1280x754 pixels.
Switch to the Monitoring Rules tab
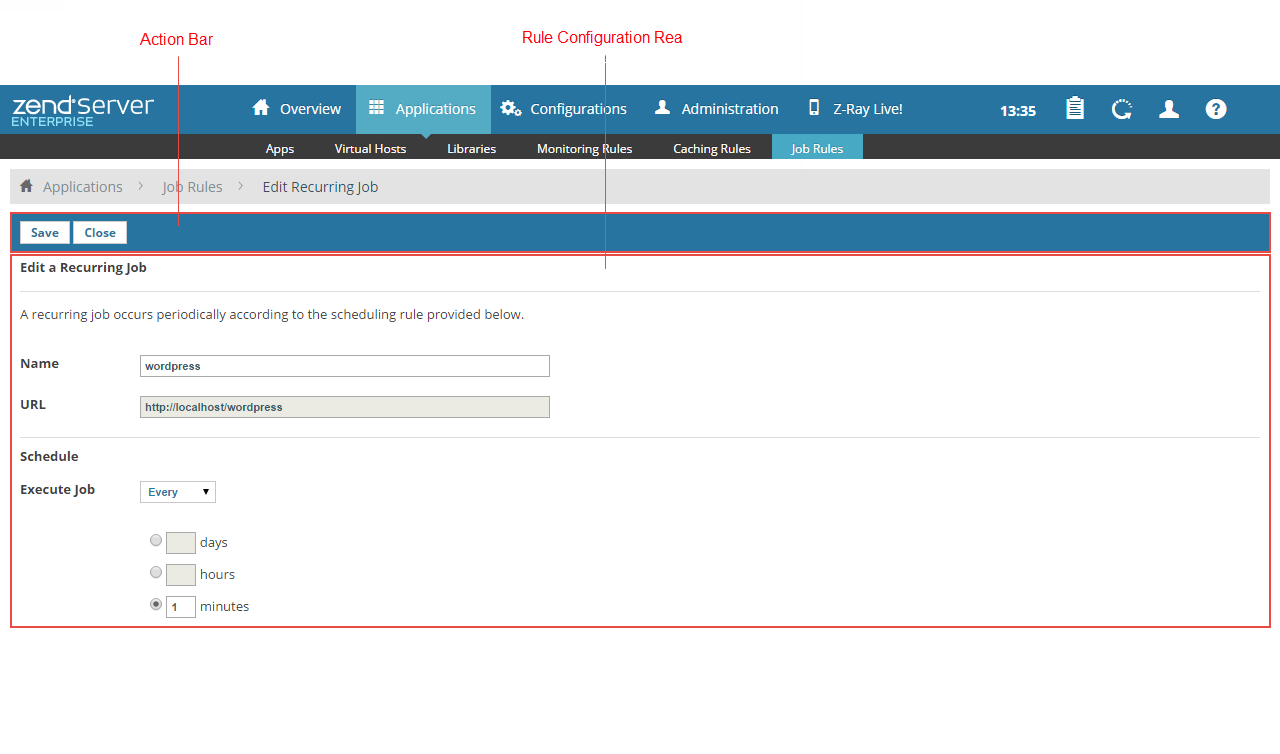584,148
